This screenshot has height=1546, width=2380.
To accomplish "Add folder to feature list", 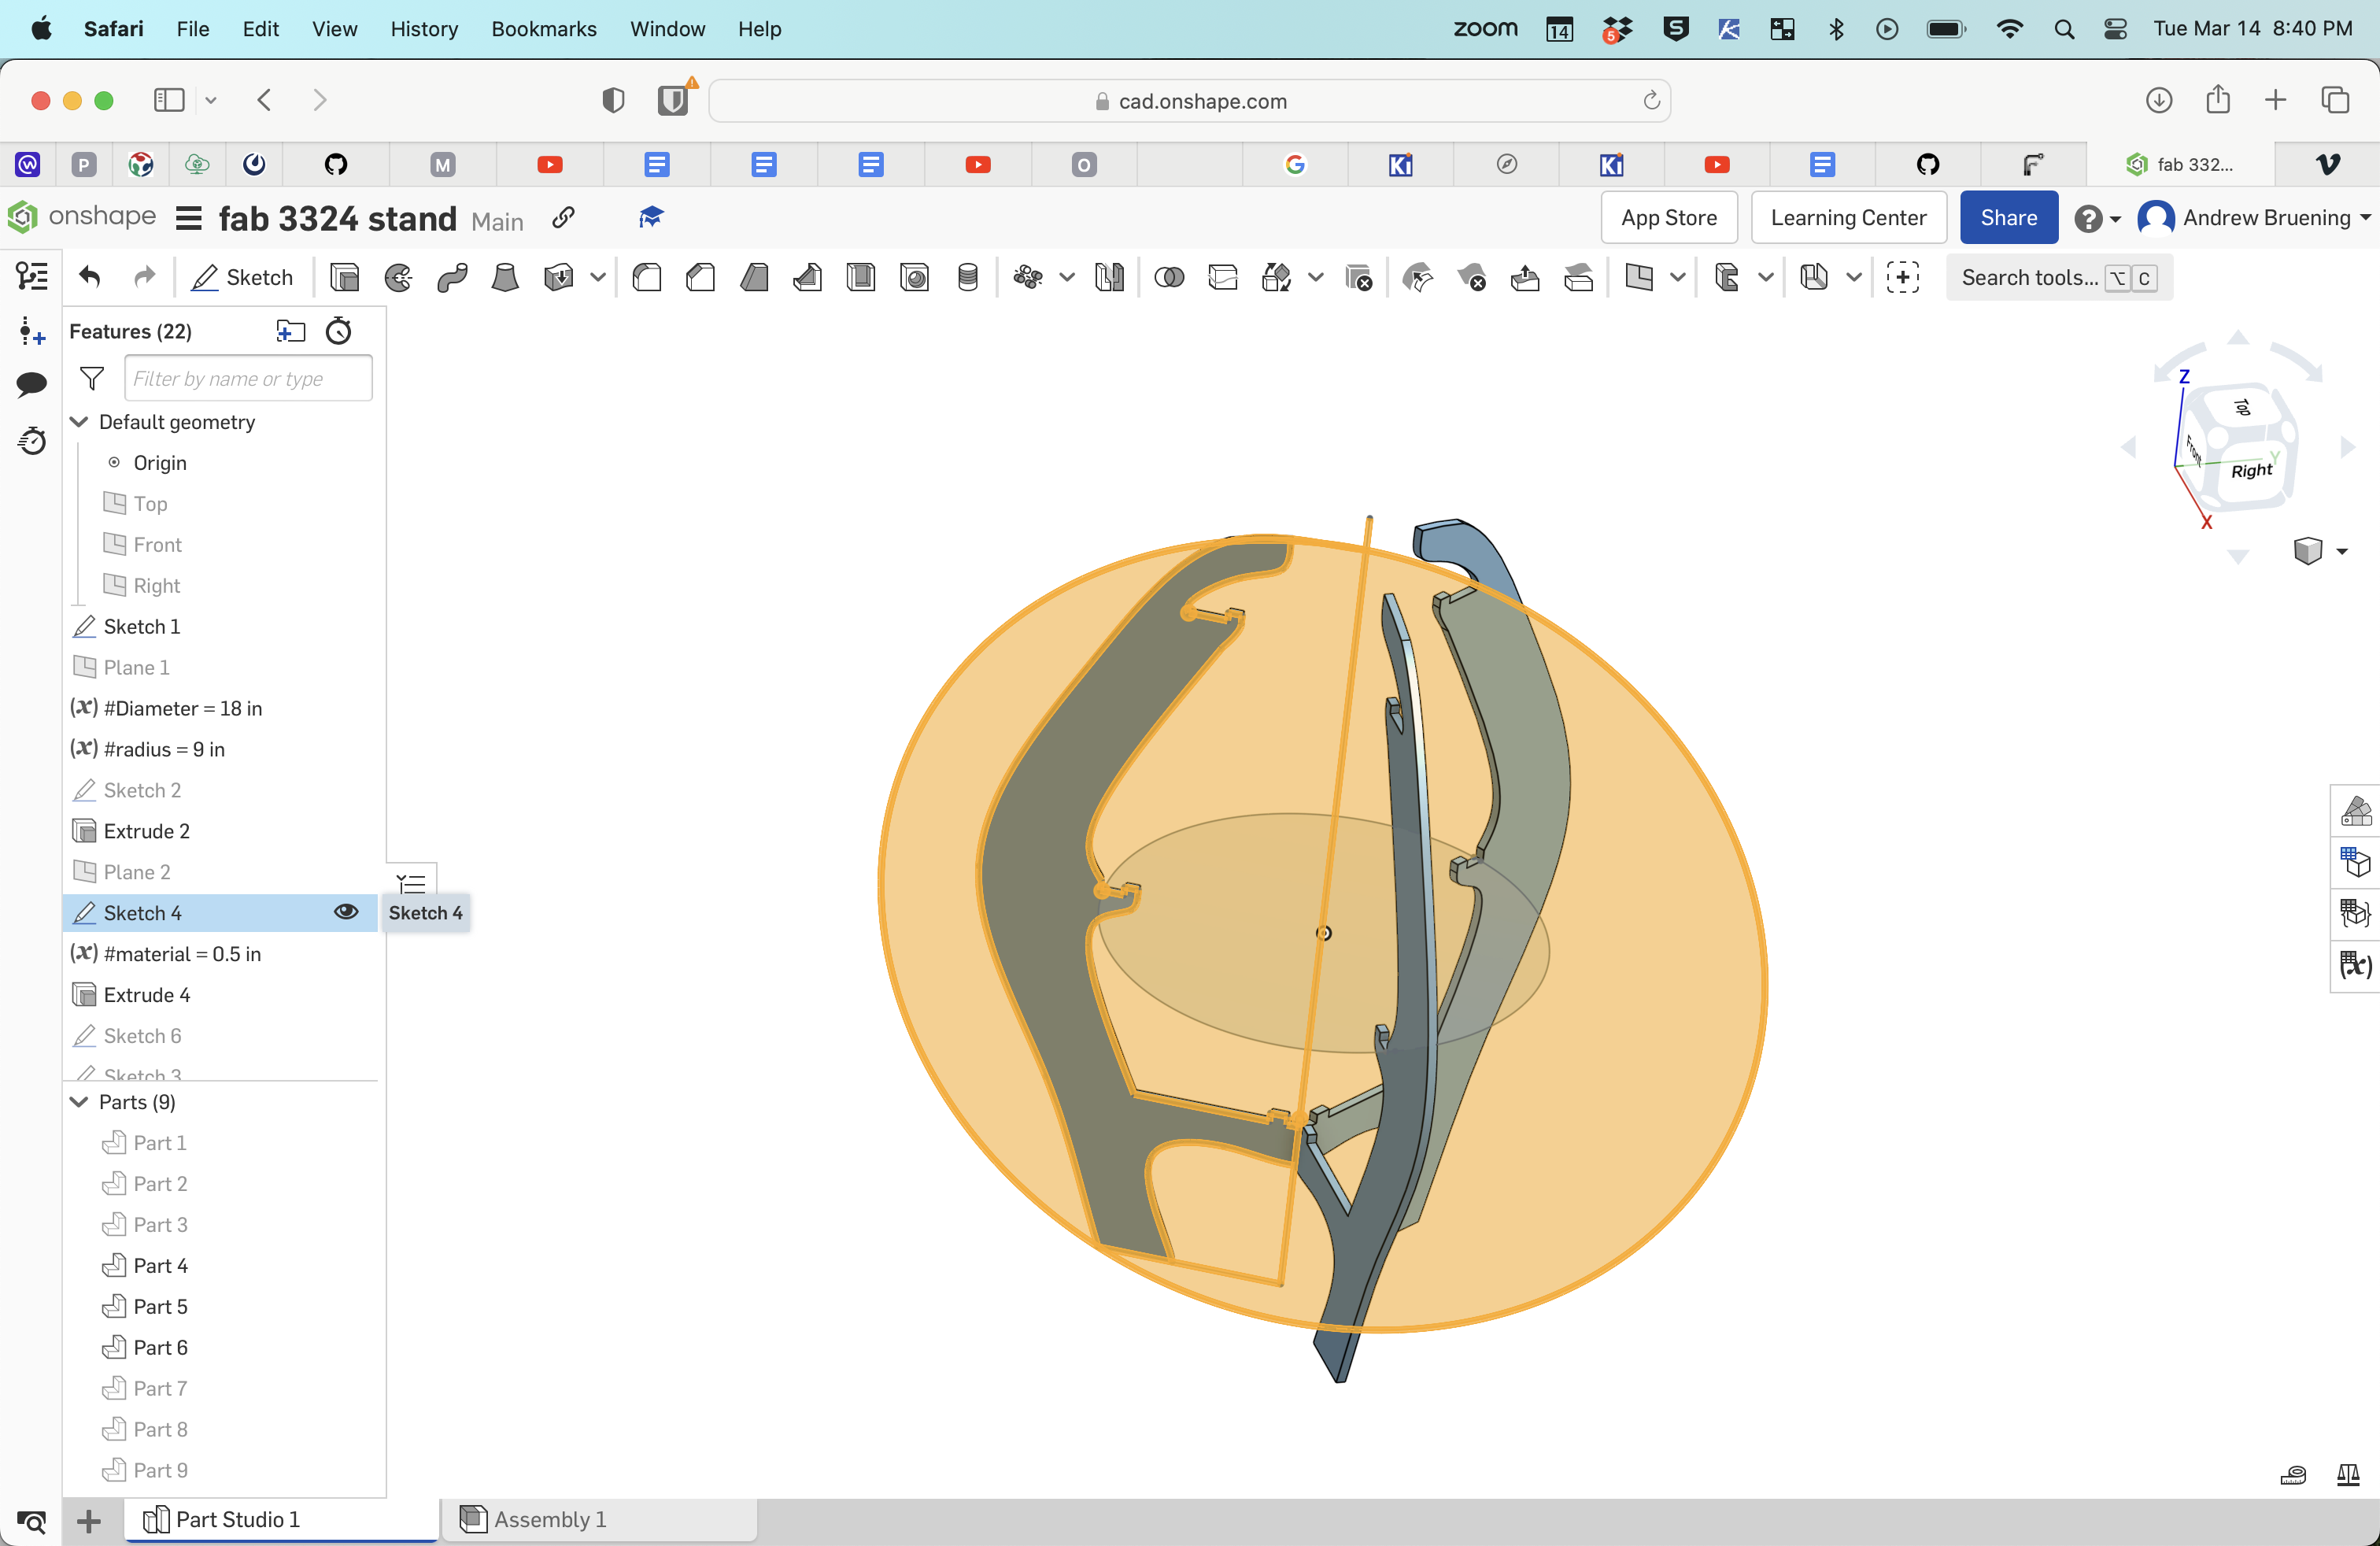I will click(x=290, y=331).
